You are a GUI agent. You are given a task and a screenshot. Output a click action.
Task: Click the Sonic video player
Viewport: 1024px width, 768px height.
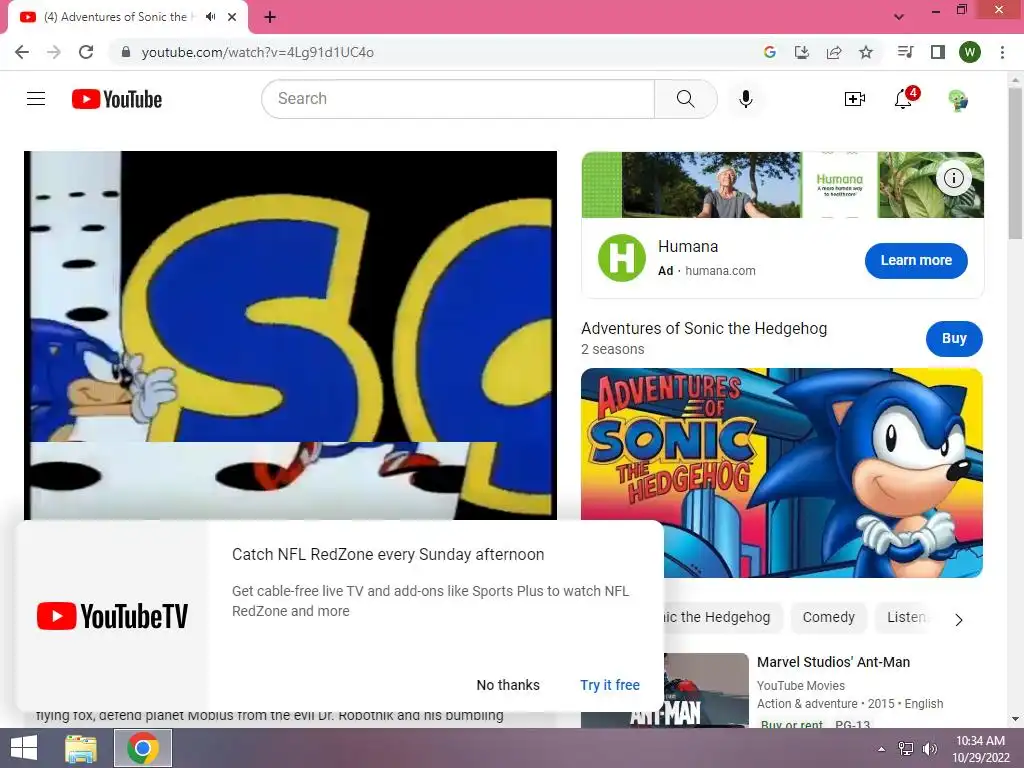(290, 335)
